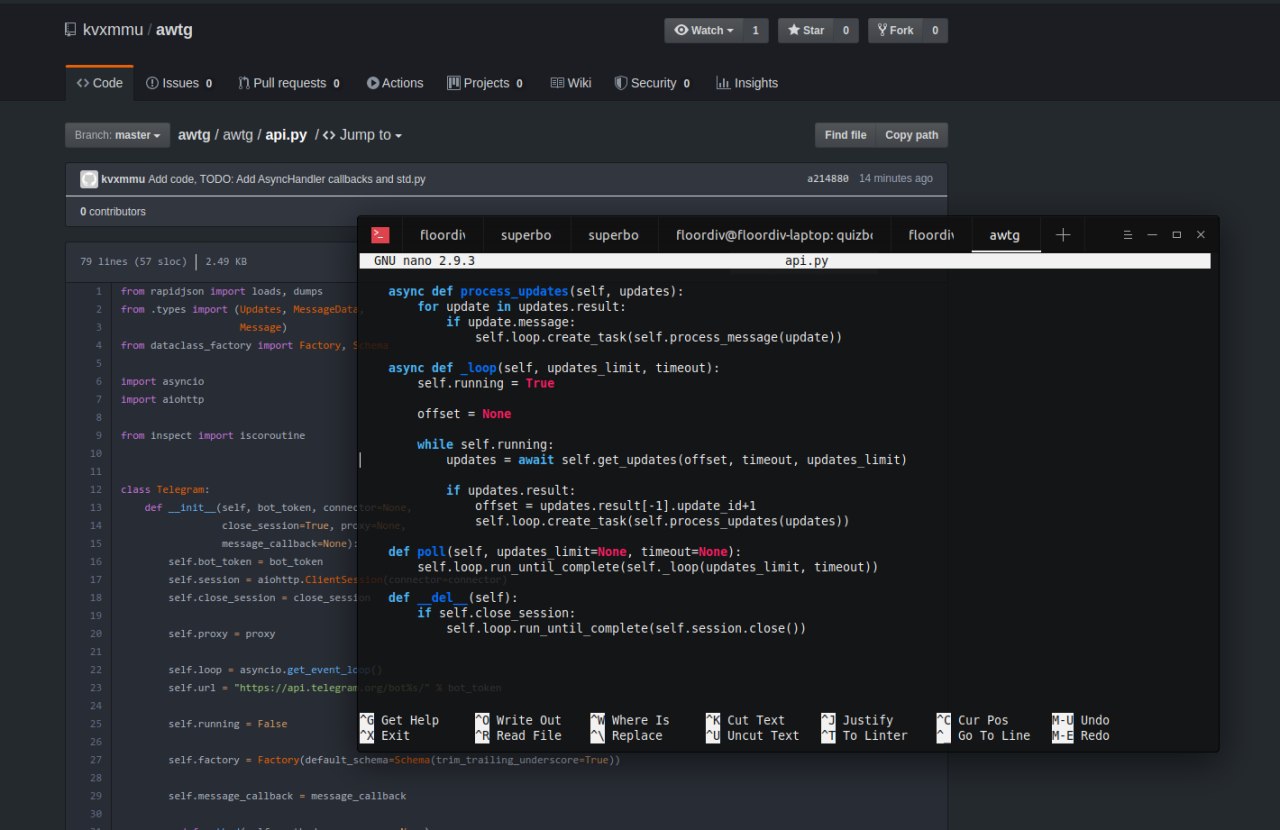Click the Copy path button
1280x830 pixels.
coord(911,135)
